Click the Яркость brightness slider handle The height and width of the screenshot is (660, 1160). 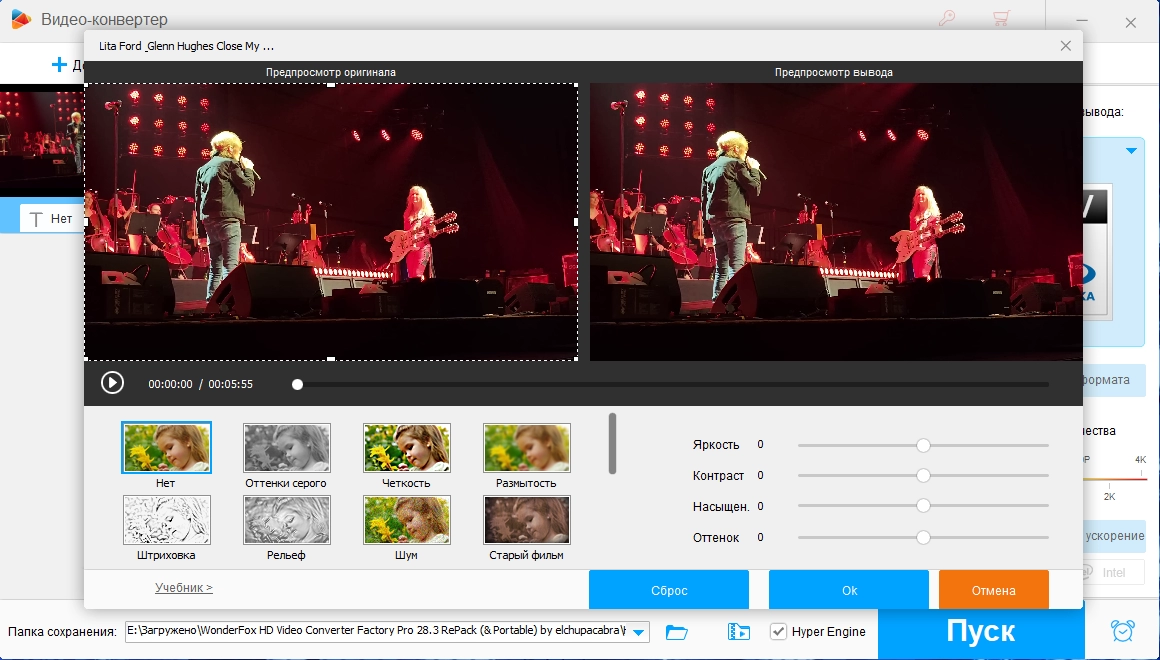point(923,445)
